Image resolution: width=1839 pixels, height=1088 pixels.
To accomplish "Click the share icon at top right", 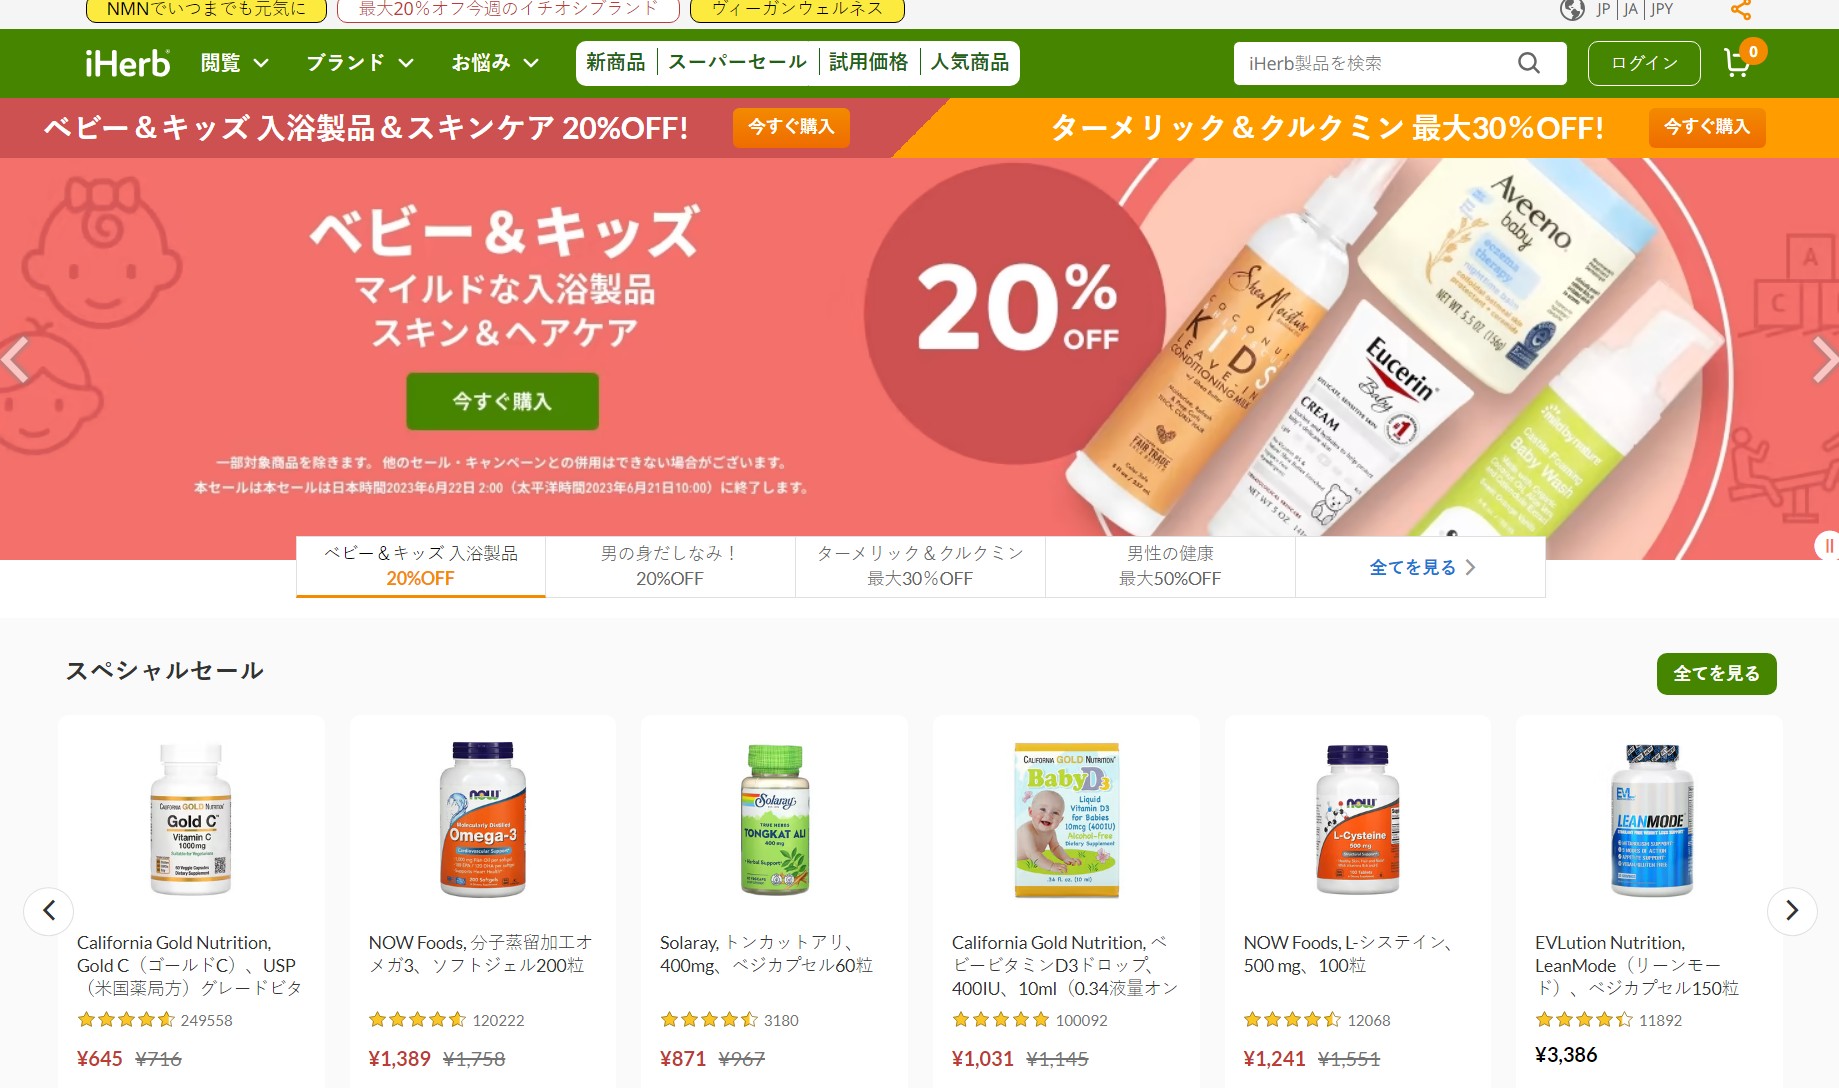I will pos(1741,10).
